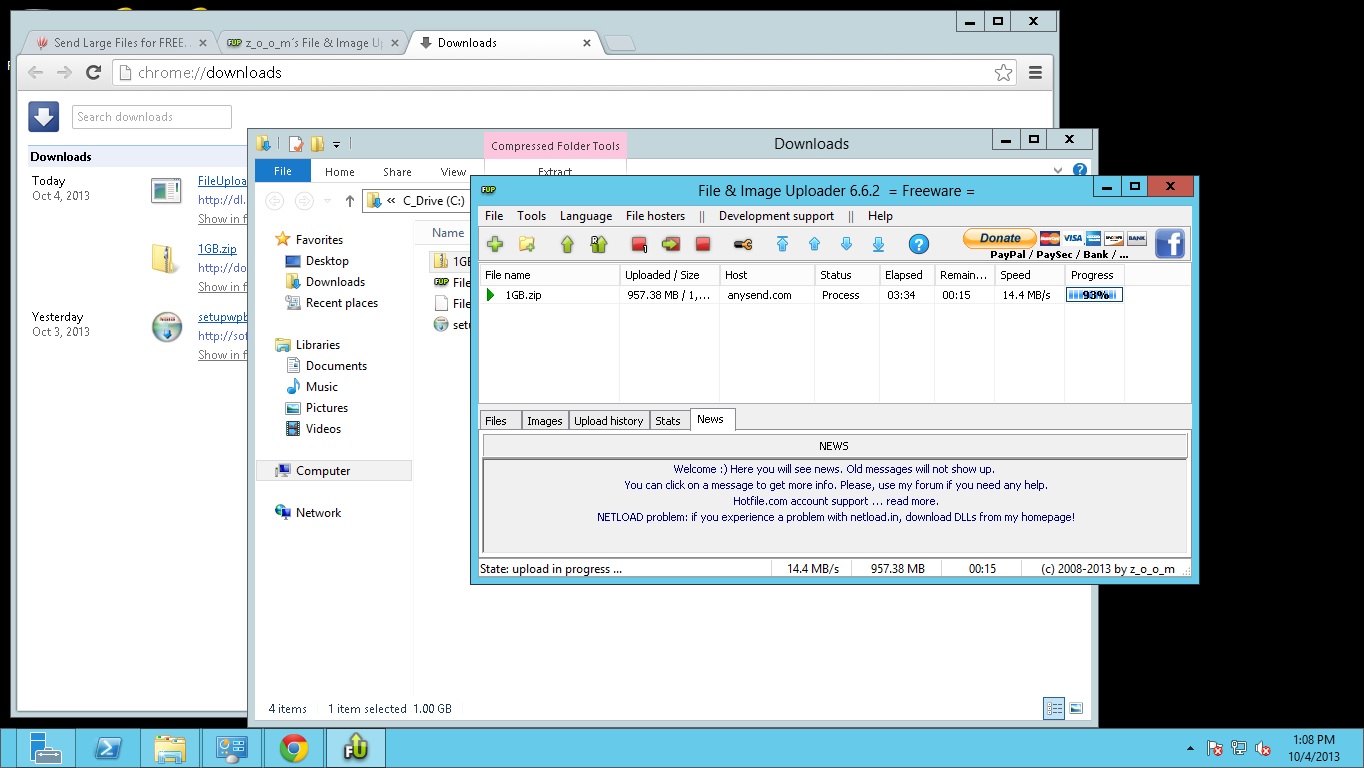Expand the Explorer ribbon chevron arrow
Image resolution: width=1364 pixels, height=768 pixels.
1059,171
